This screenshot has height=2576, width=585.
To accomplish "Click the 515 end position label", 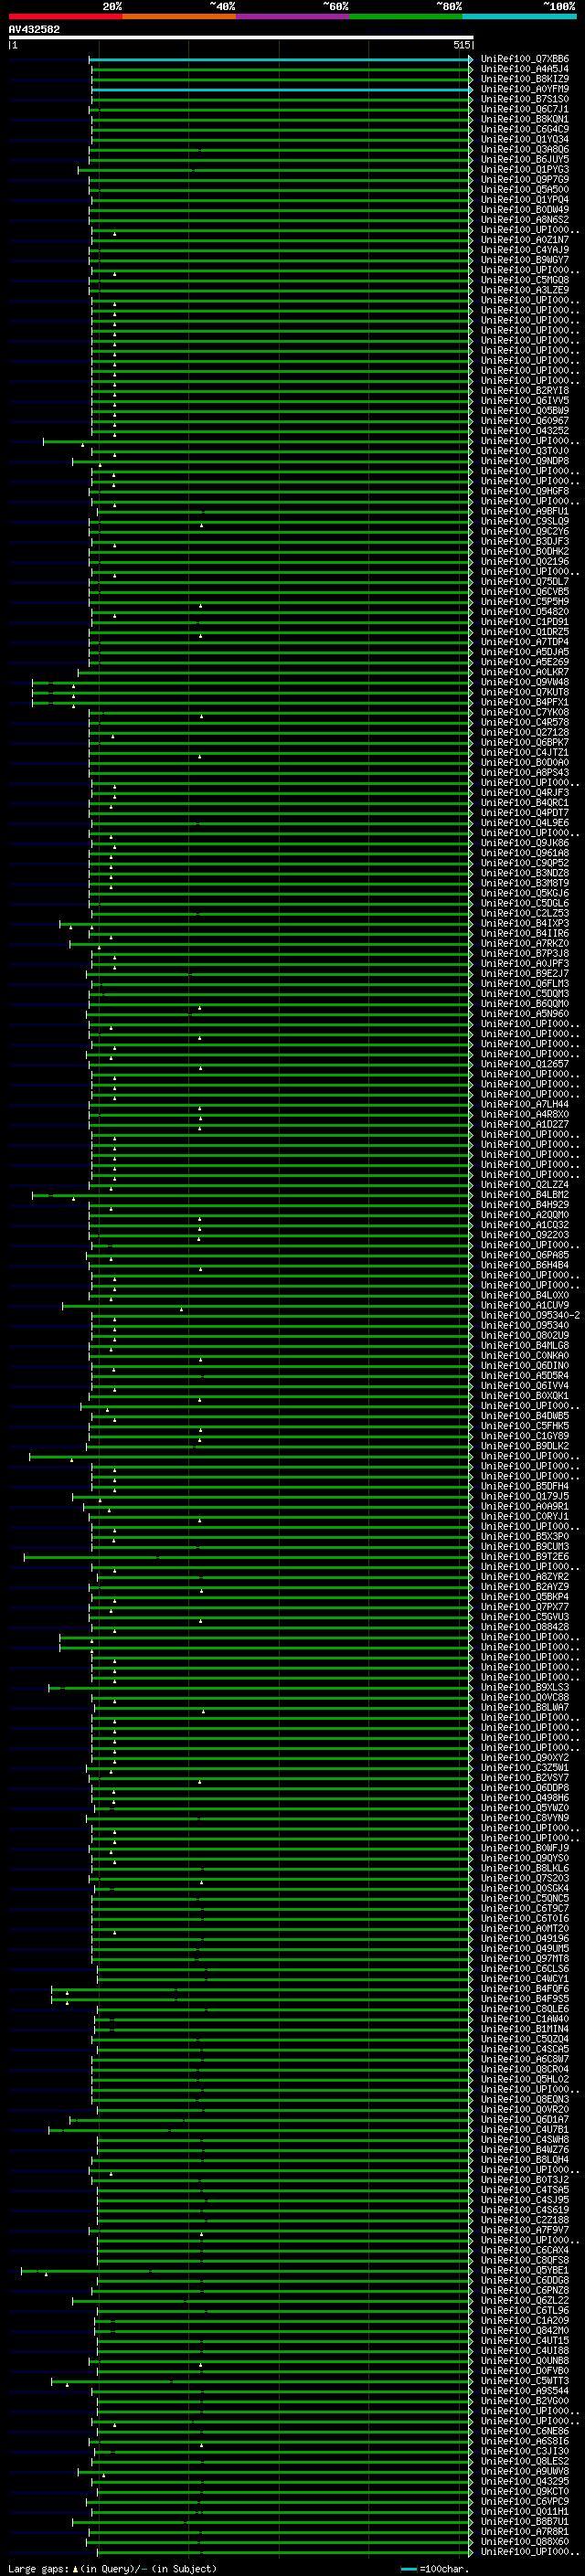I will click(461, 45).
